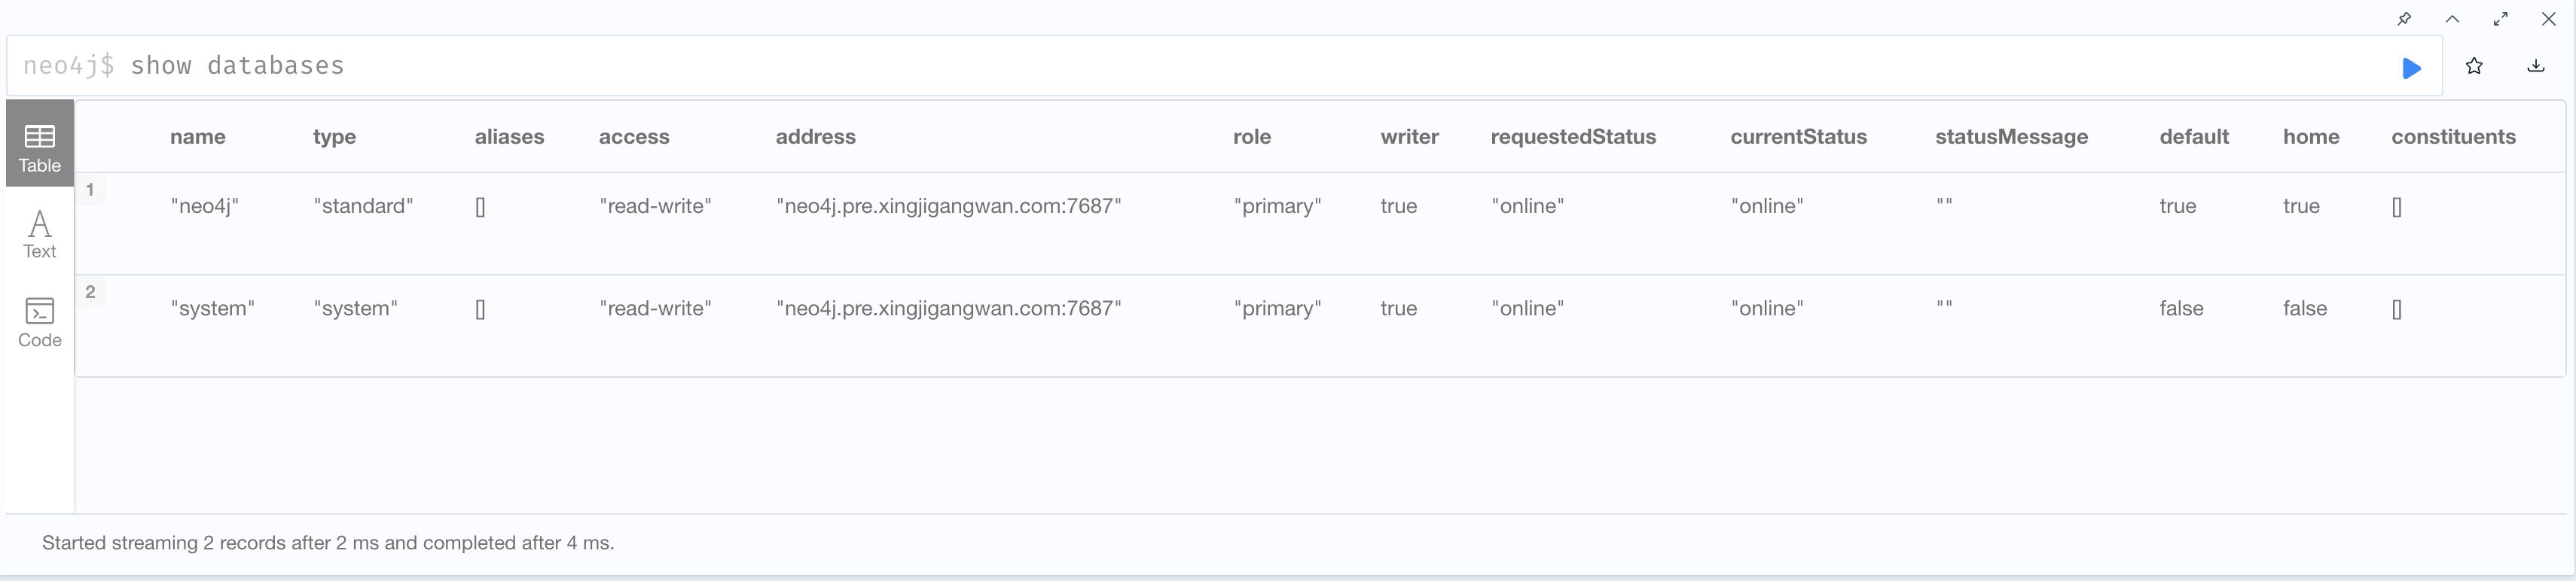This screenshot has height=581, width=2576.
Task: Click row number 2
Action: pyautogui.click(x=90, y=292)
